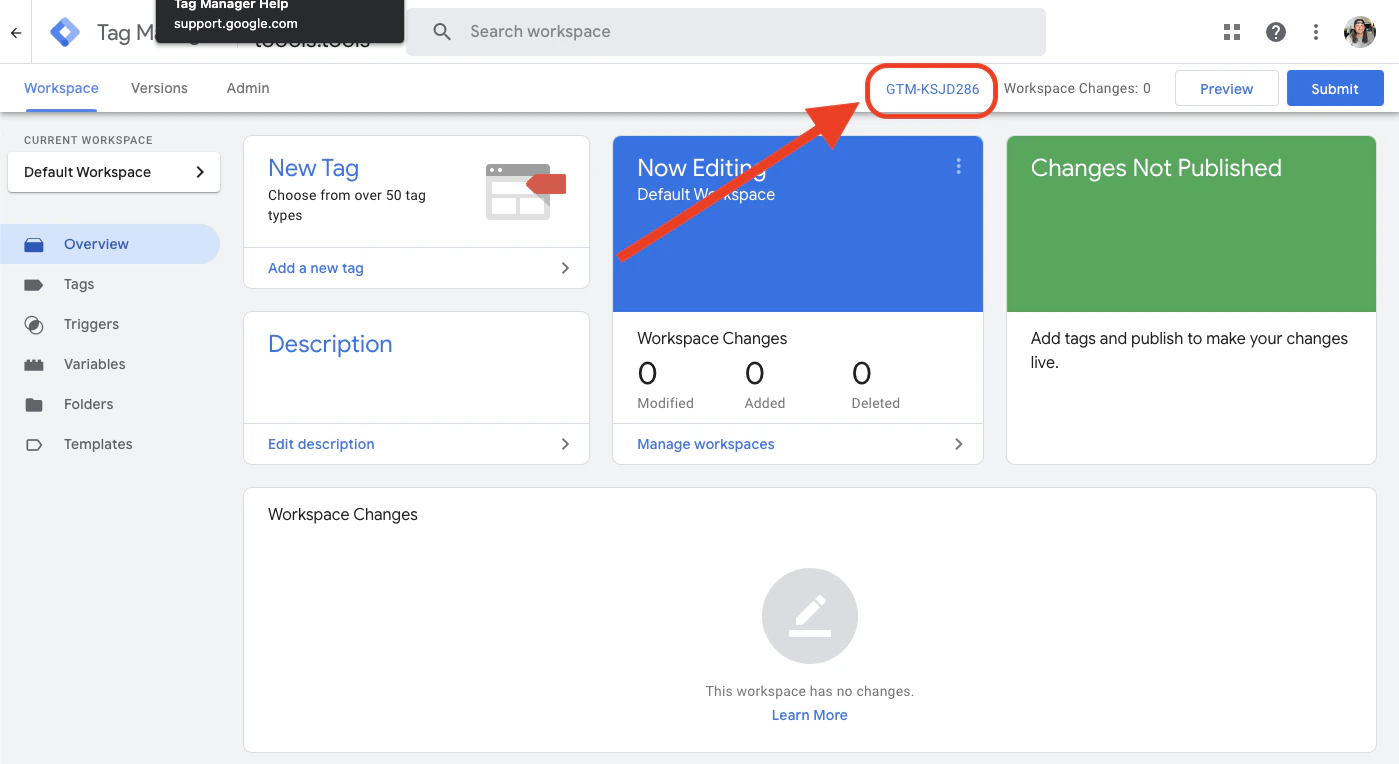Expand the Edit description chevron
1399x764 pixels.
point(565,444)
